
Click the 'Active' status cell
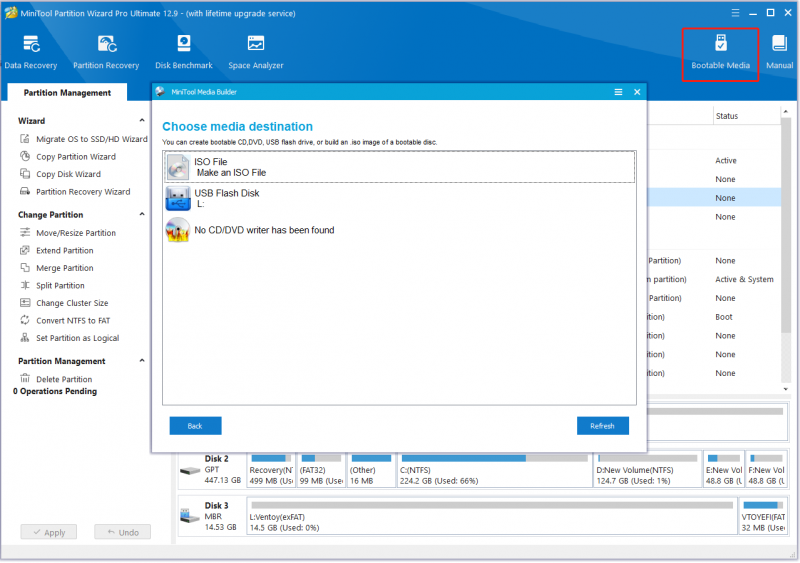coord(726,161)
